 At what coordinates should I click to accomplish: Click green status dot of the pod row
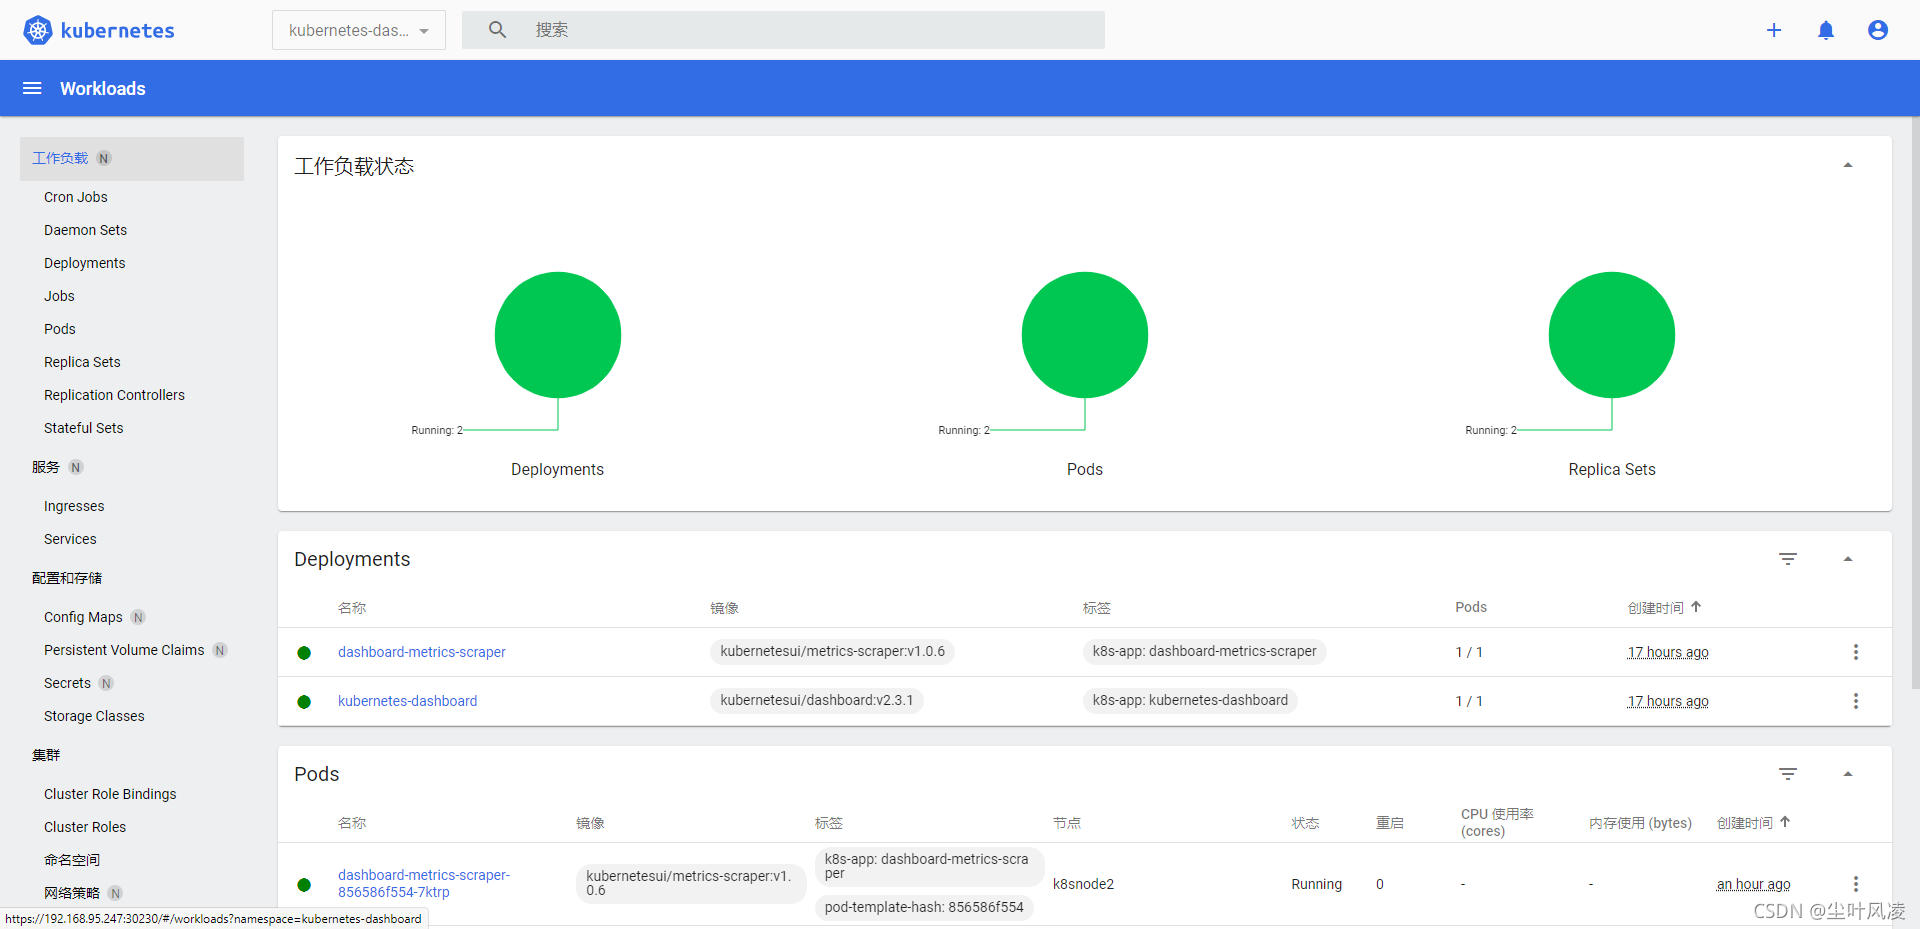(304, 885)
